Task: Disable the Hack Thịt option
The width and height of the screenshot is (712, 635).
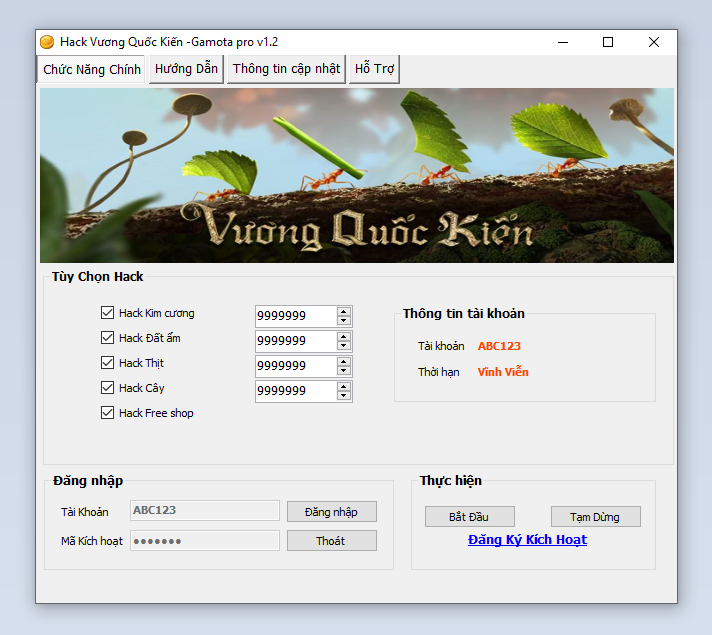Action: (x=108, y=363)
